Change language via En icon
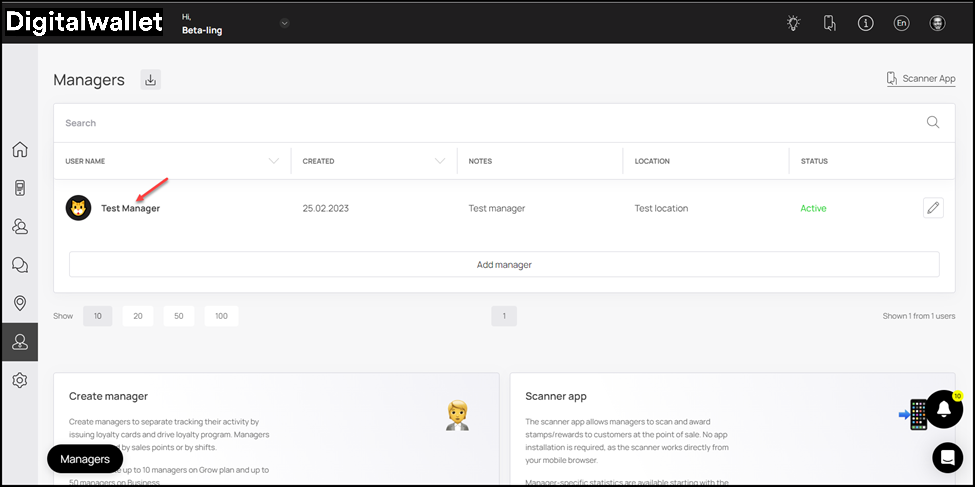The image size is (975, 487). (x=901, y=23)
